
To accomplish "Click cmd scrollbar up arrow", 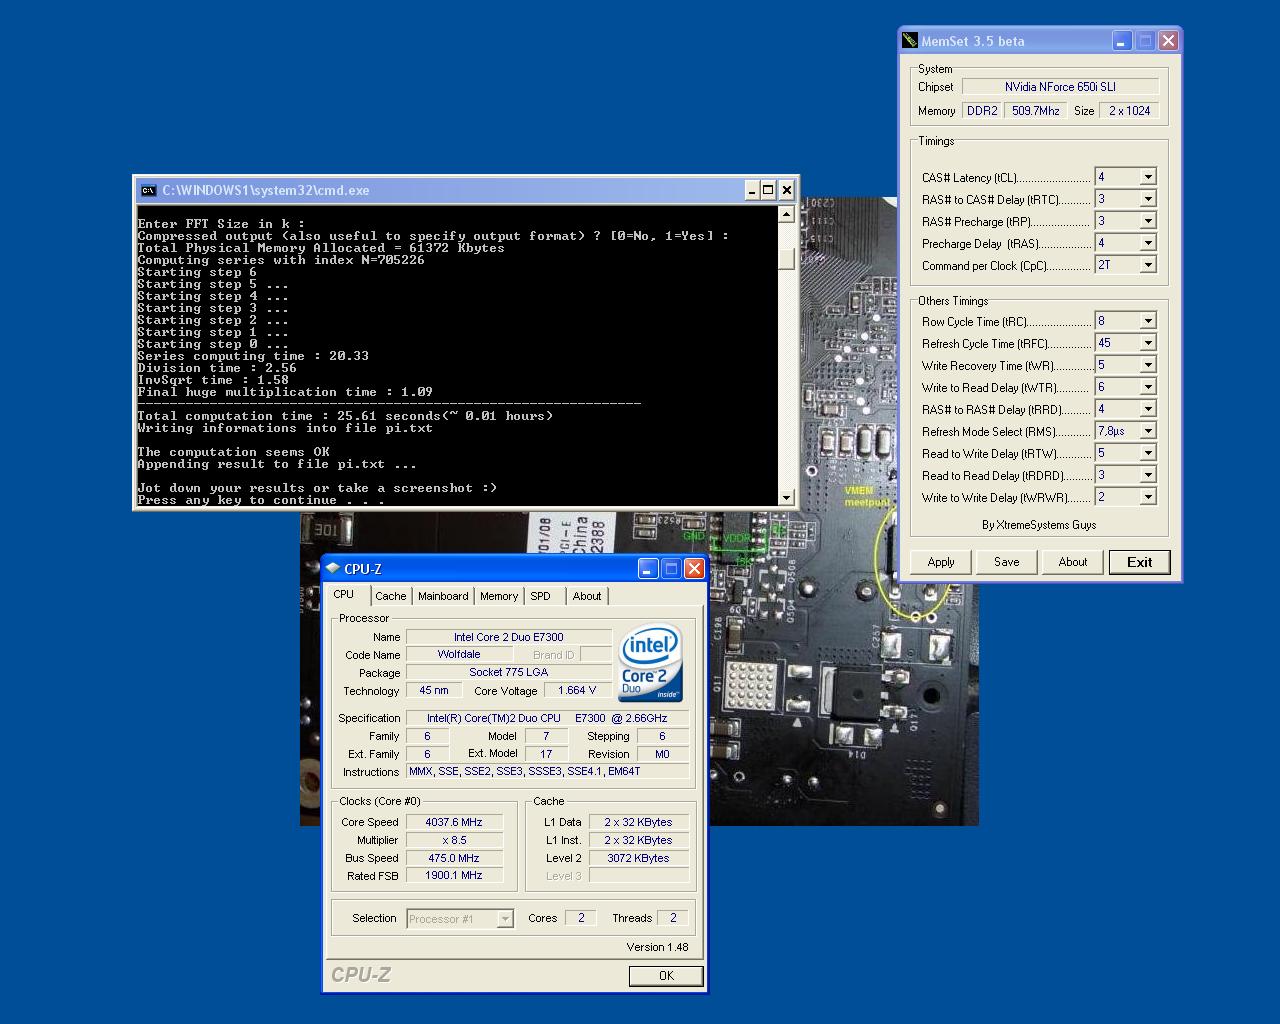I will pyautogui.click(x=786, y=214).
